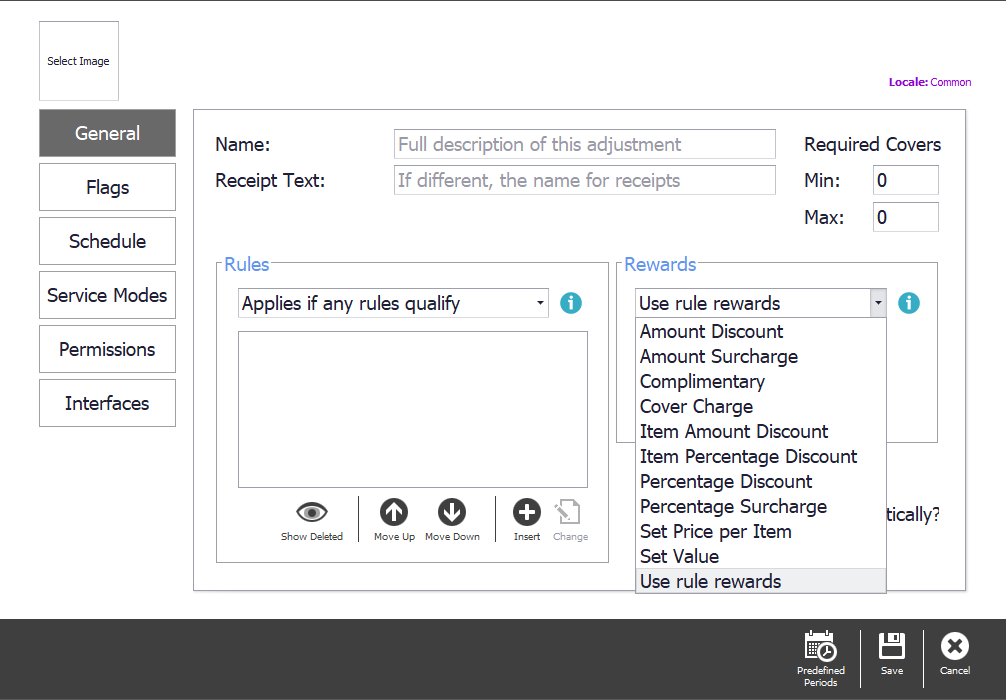Screen dimensions: 1006x700
Task: Pick Item Amount Discount option
Action: (x=761, y=431)
